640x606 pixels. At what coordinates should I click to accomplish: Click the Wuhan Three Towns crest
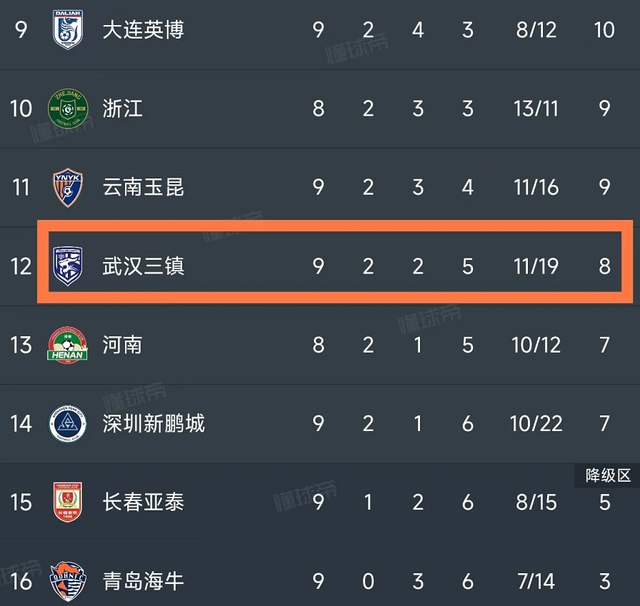point(68,265)
